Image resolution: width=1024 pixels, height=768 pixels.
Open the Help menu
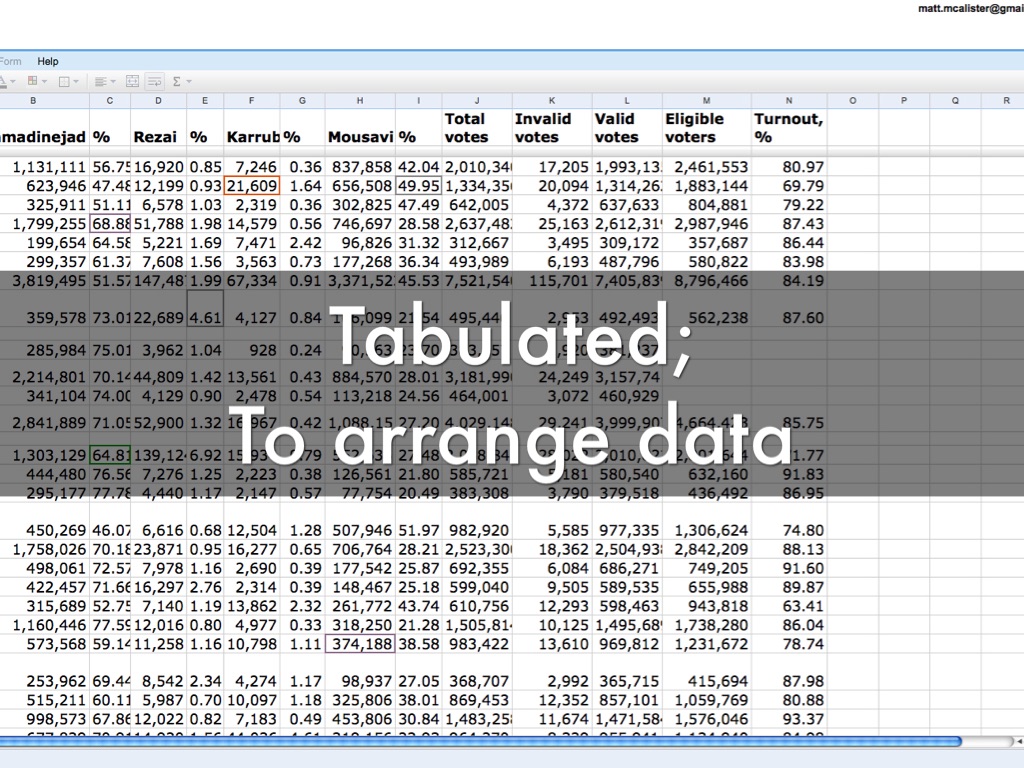point(48,61)
